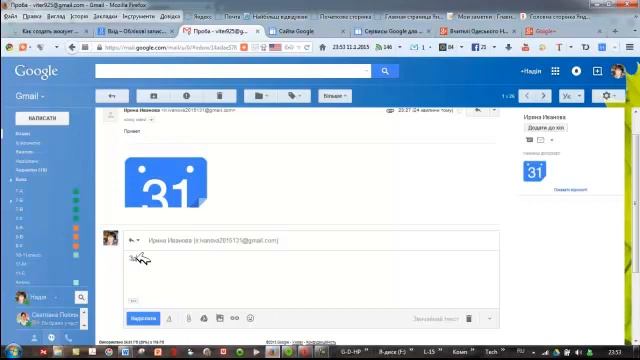
Task: Click the back-to-inbox arrow in Gmail toolbar
Action: tap(112, 96)
